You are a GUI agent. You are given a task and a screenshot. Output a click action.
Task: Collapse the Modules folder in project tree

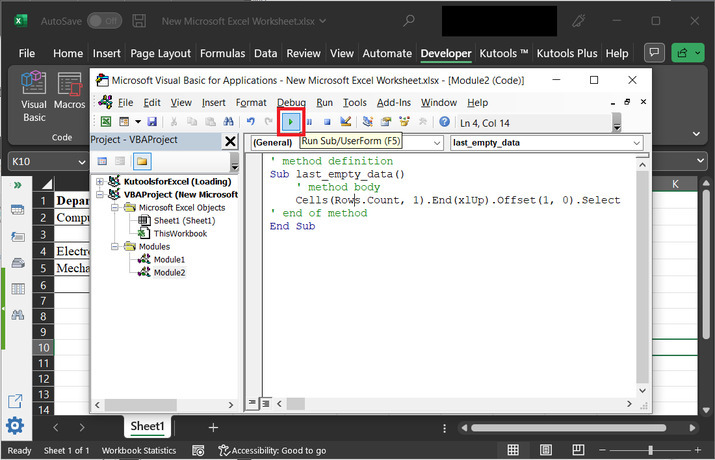tap(115, 246)
